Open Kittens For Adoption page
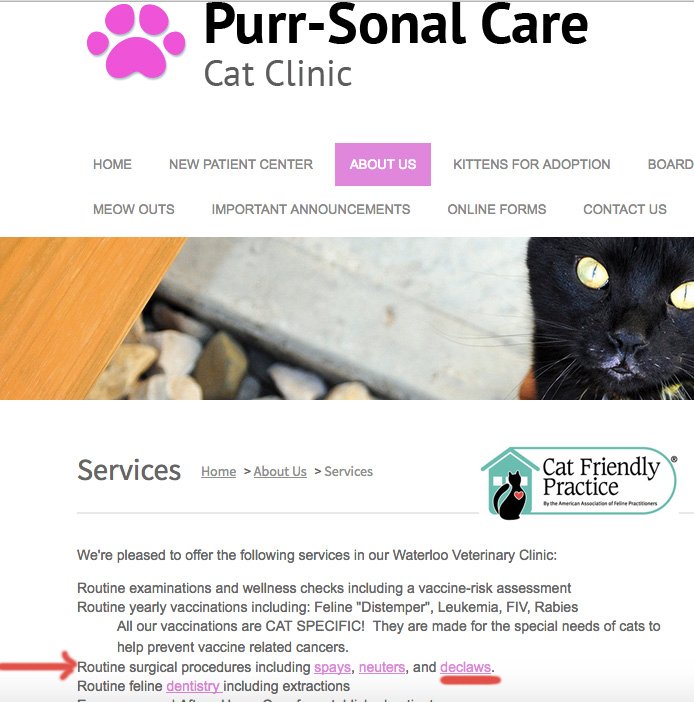The height and width of the screenshot is (702, 694). pos(531,164)
